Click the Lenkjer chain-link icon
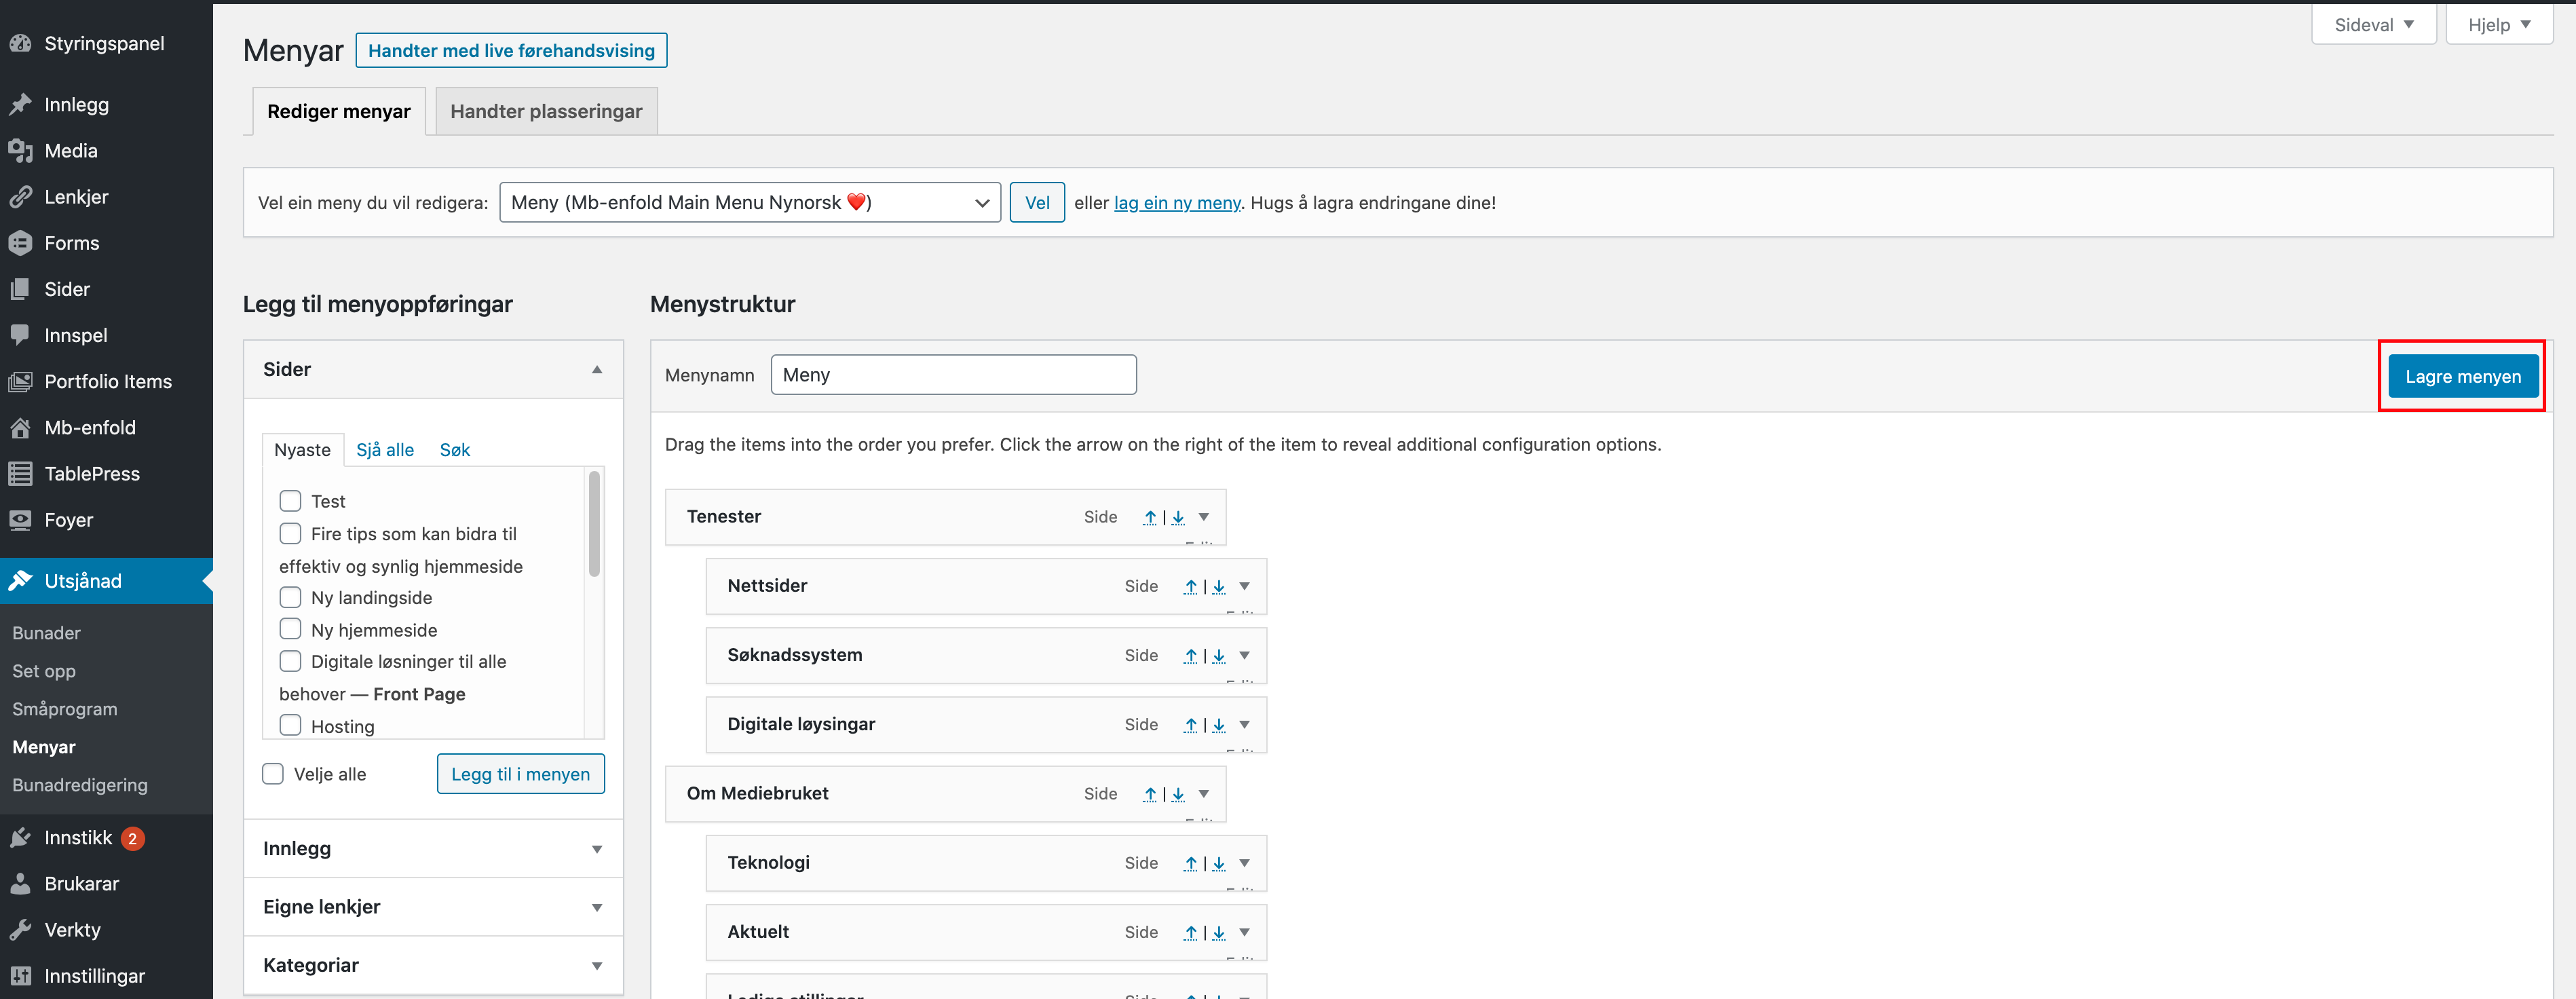2576x999 pixels. pyautogui.click(x=20, y=197)
